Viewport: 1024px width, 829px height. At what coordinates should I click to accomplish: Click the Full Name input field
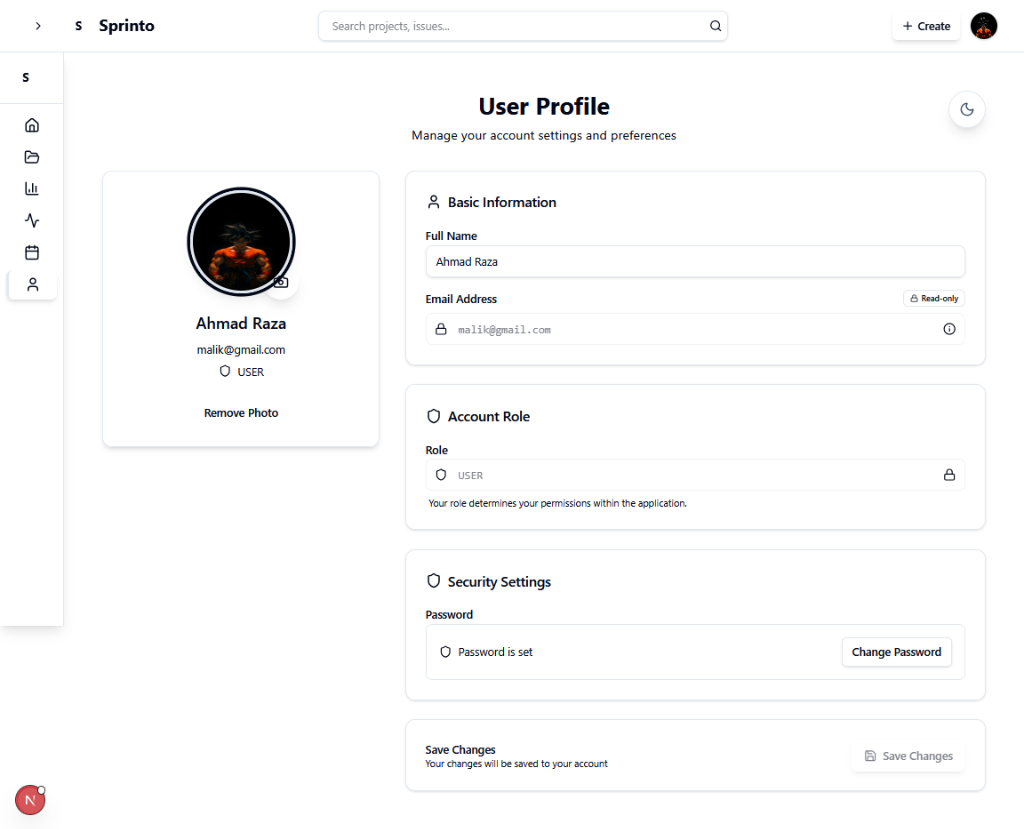(x=695, y=261)
